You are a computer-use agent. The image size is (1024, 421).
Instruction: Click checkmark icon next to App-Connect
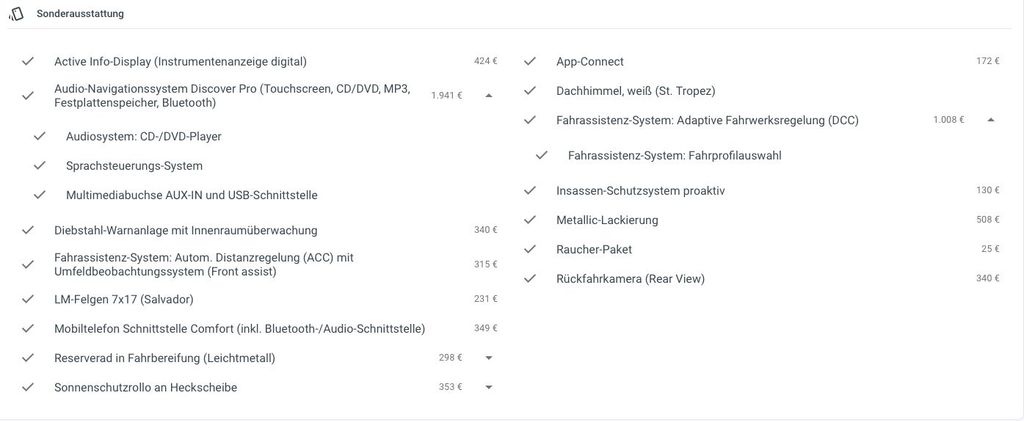pos(530,61)
